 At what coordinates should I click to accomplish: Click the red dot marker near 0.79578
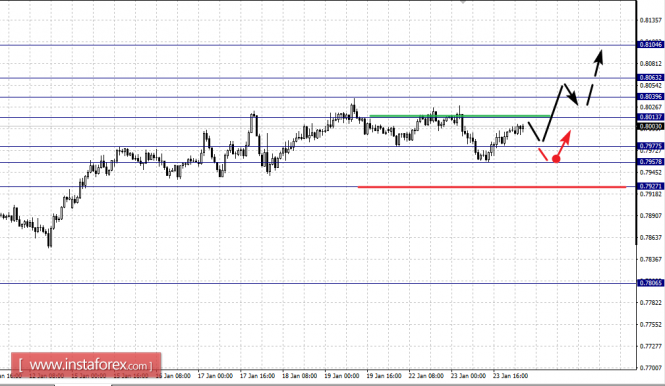point(556,159)
